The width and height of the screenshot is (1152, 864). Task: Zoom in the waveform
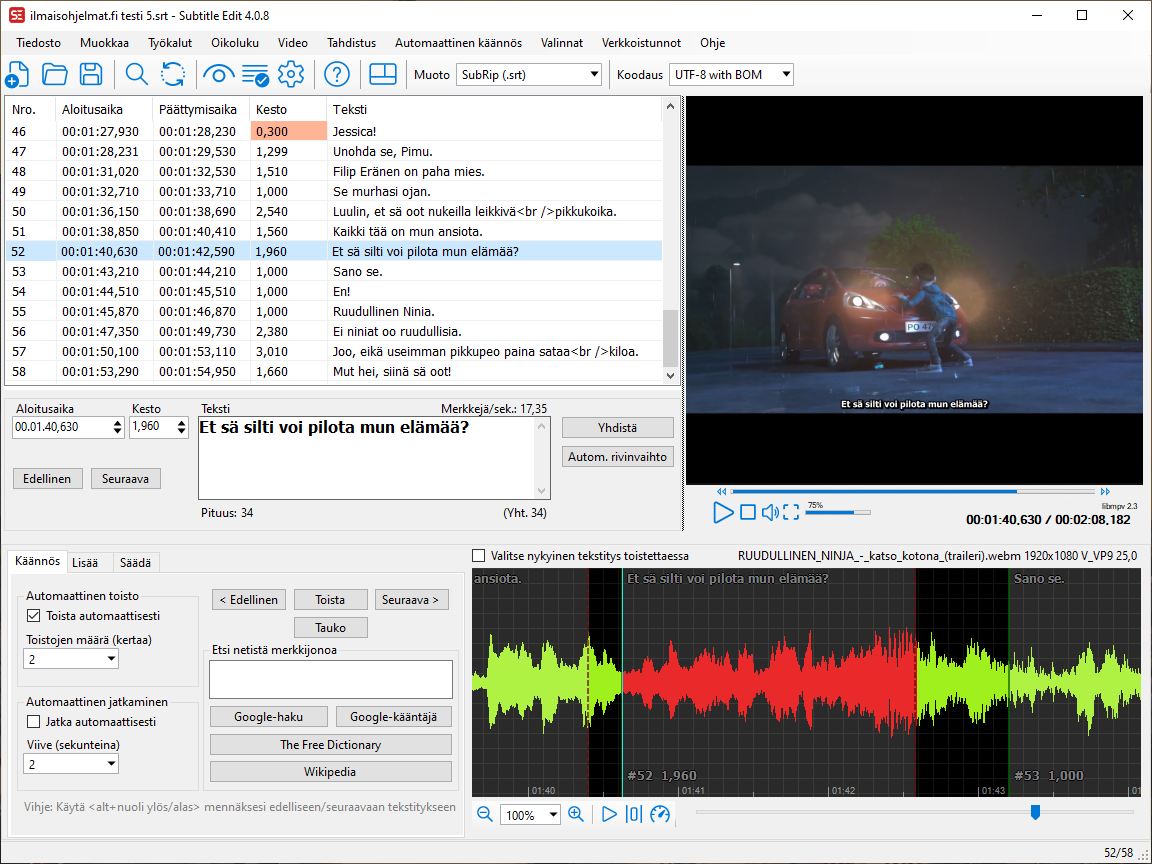(x=576, y=814)
